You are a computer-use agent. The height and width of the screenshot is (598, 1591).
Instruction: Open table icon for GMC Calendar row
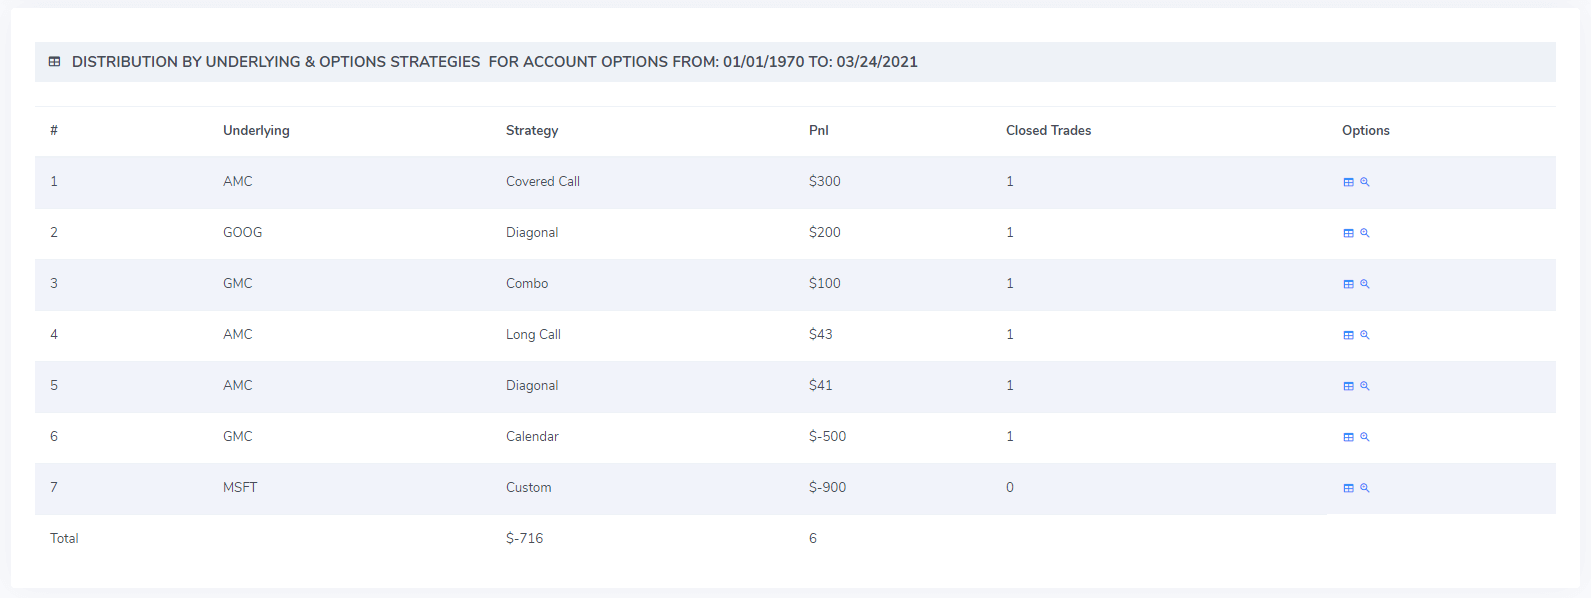(1348, 437)
